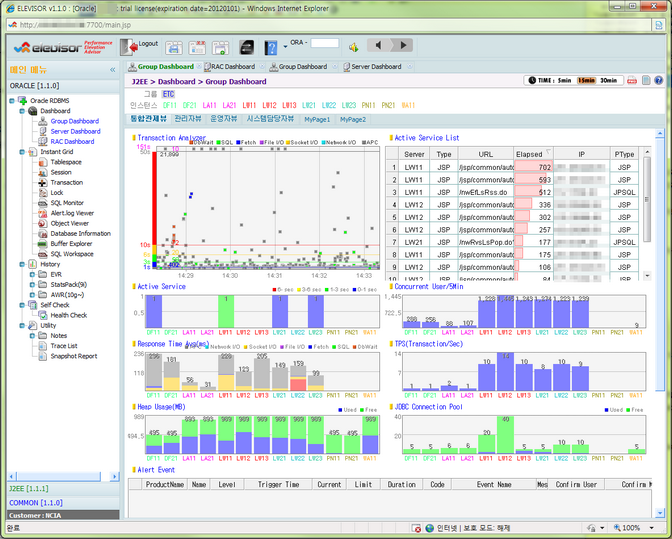Select the 15min time range
Screen dimensions: 672x539
coord(586,80)
